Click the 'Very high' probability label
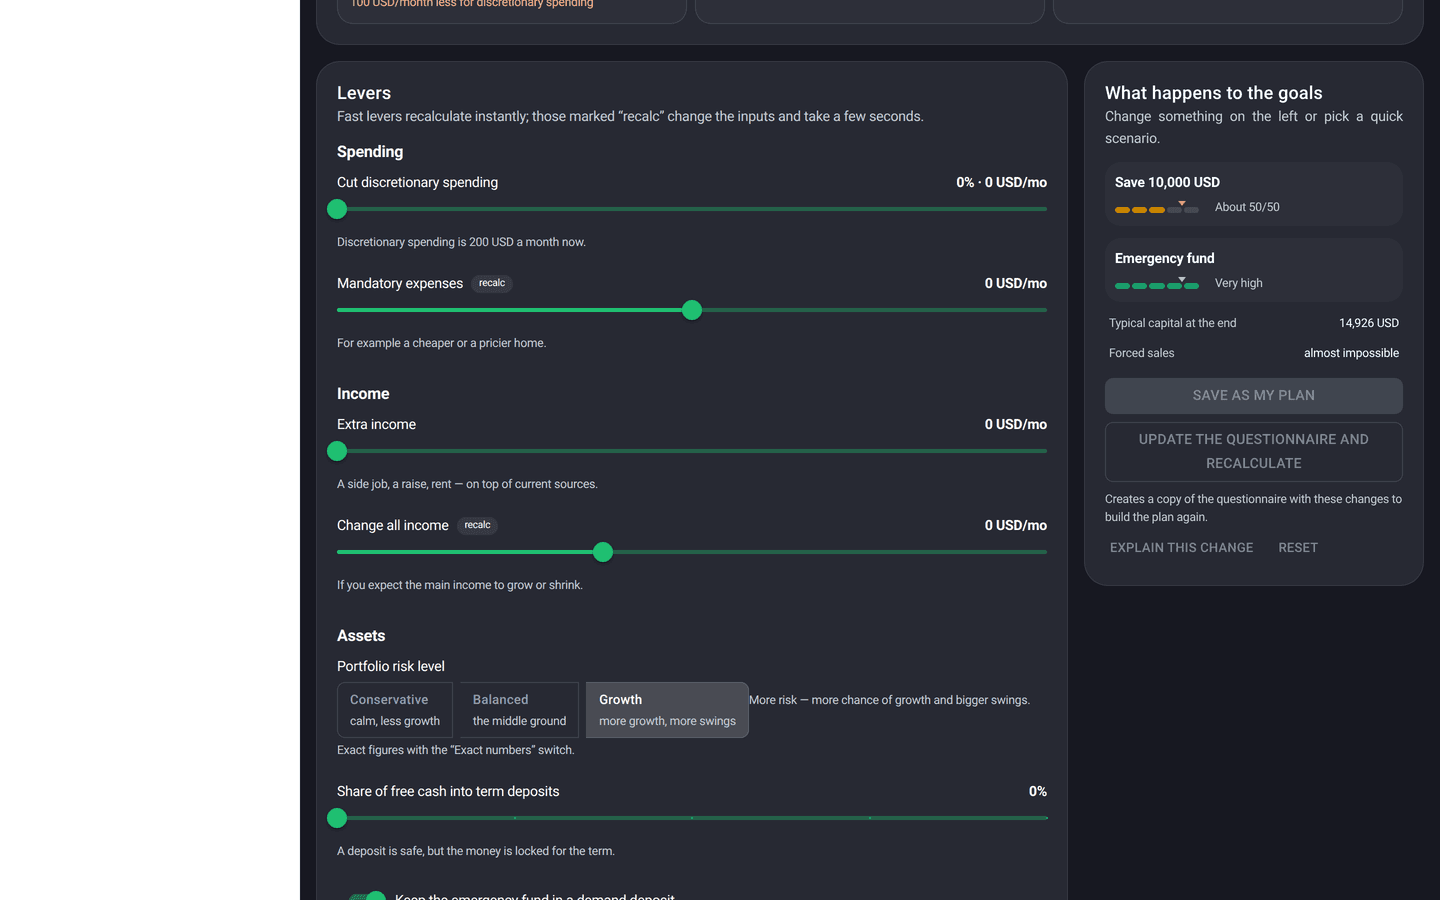1440x900 pixels. (x=1238, y=283)
